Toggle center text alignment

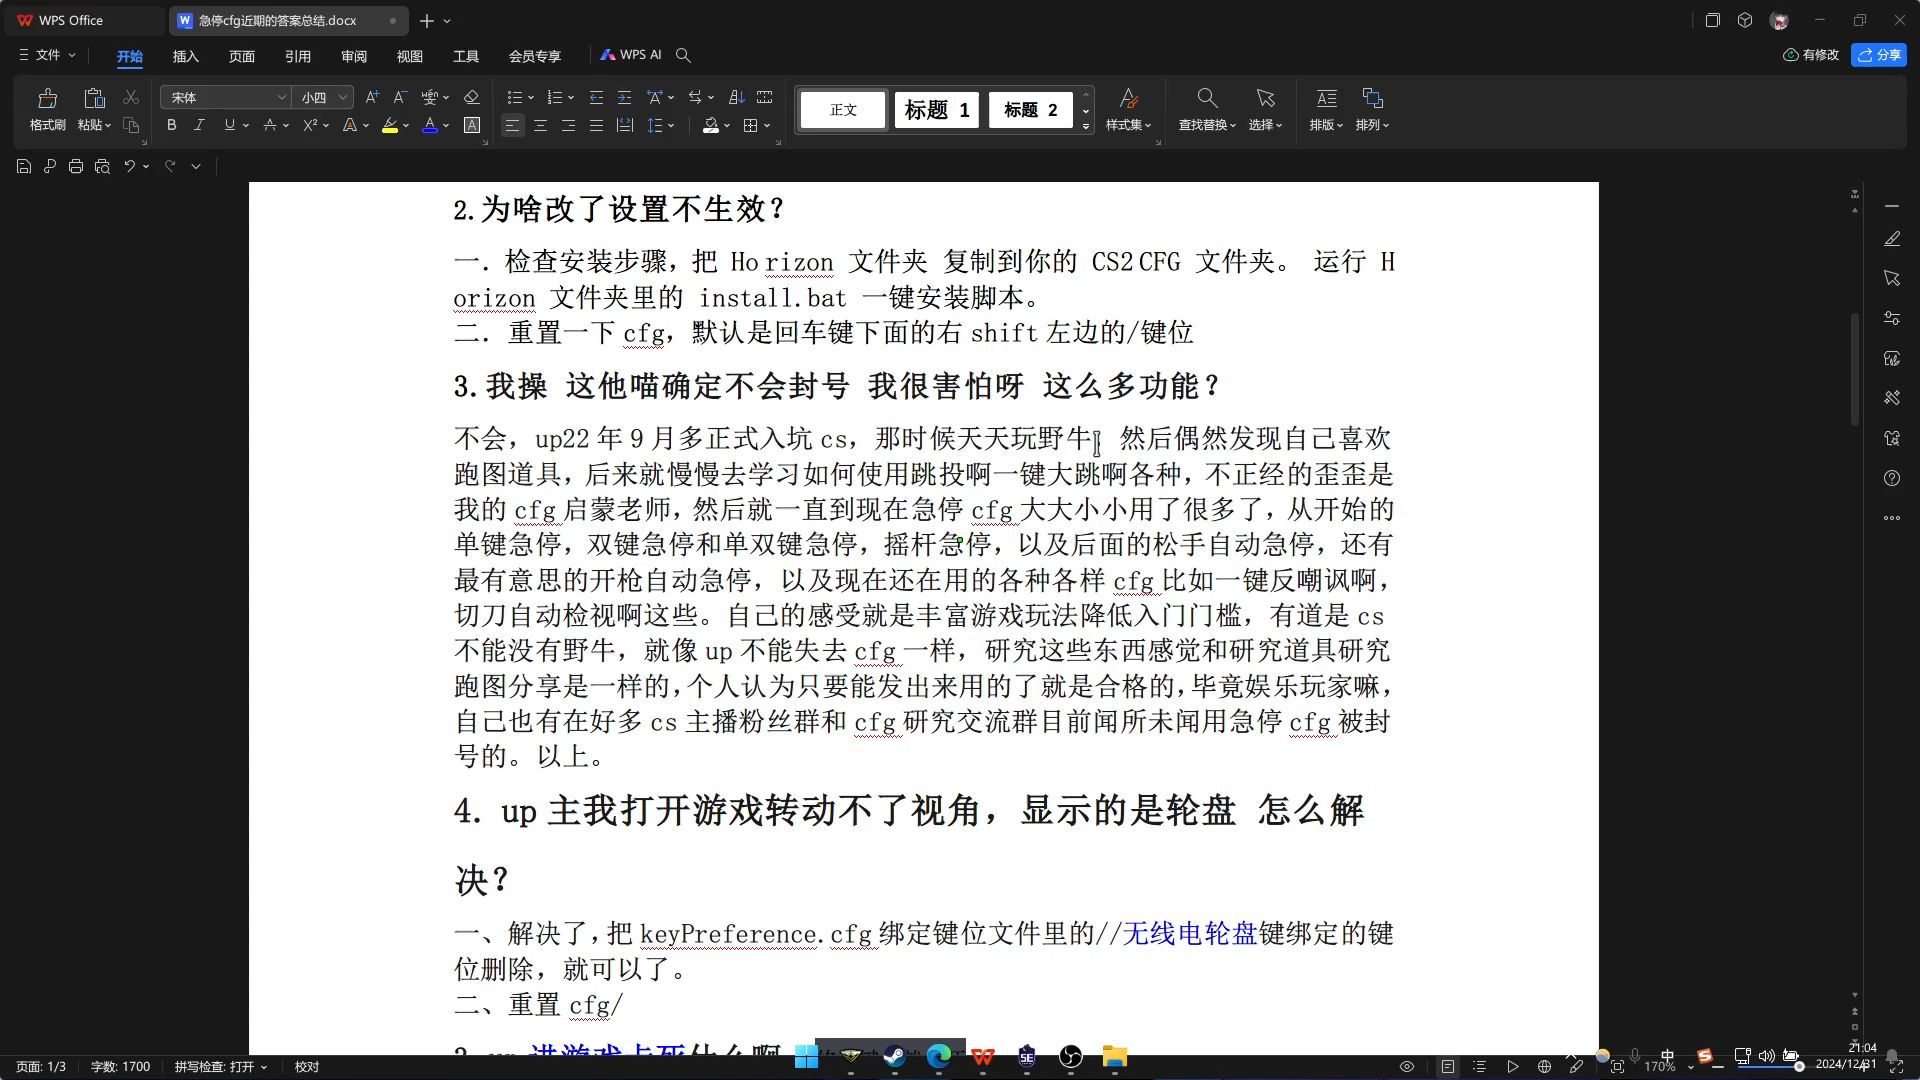pos(540,126)
